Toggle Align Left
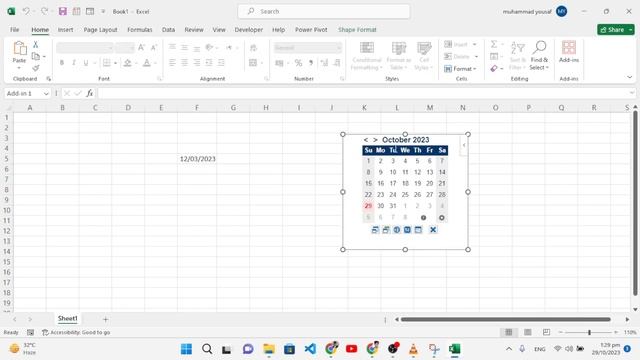Image resolution: width=640 pixels, height=360 pixels. coord(172,63)
